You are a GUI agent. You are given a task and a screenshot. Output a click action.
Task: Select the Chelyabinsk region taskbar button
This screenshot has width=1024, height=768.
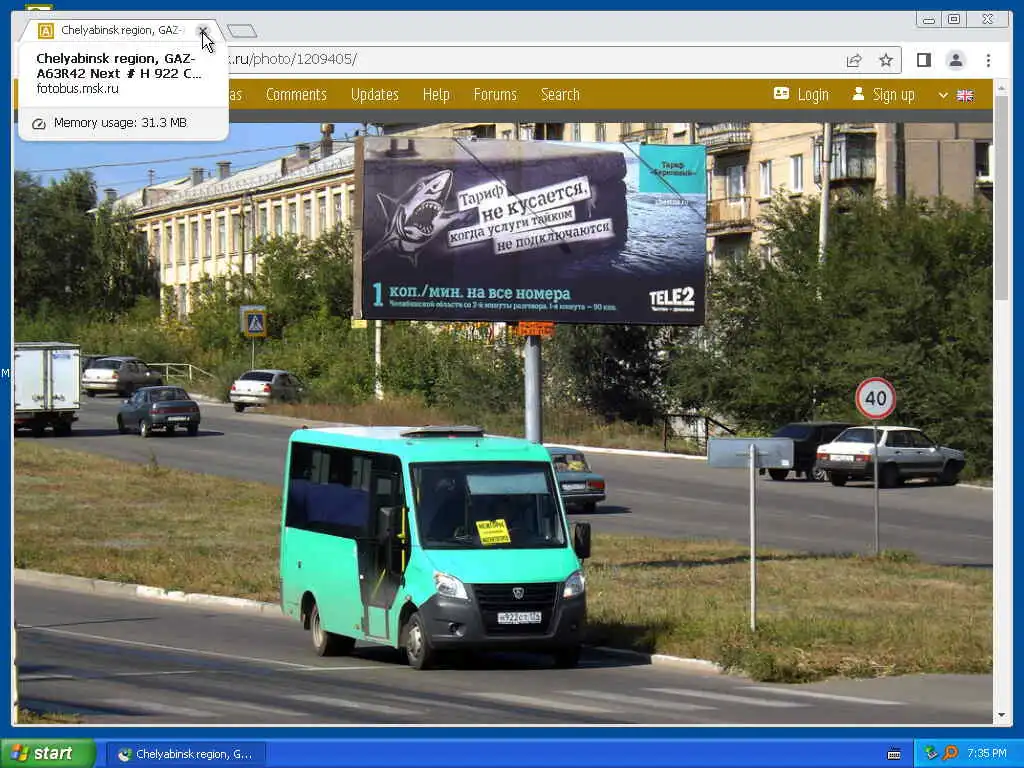tap(186, 754)
